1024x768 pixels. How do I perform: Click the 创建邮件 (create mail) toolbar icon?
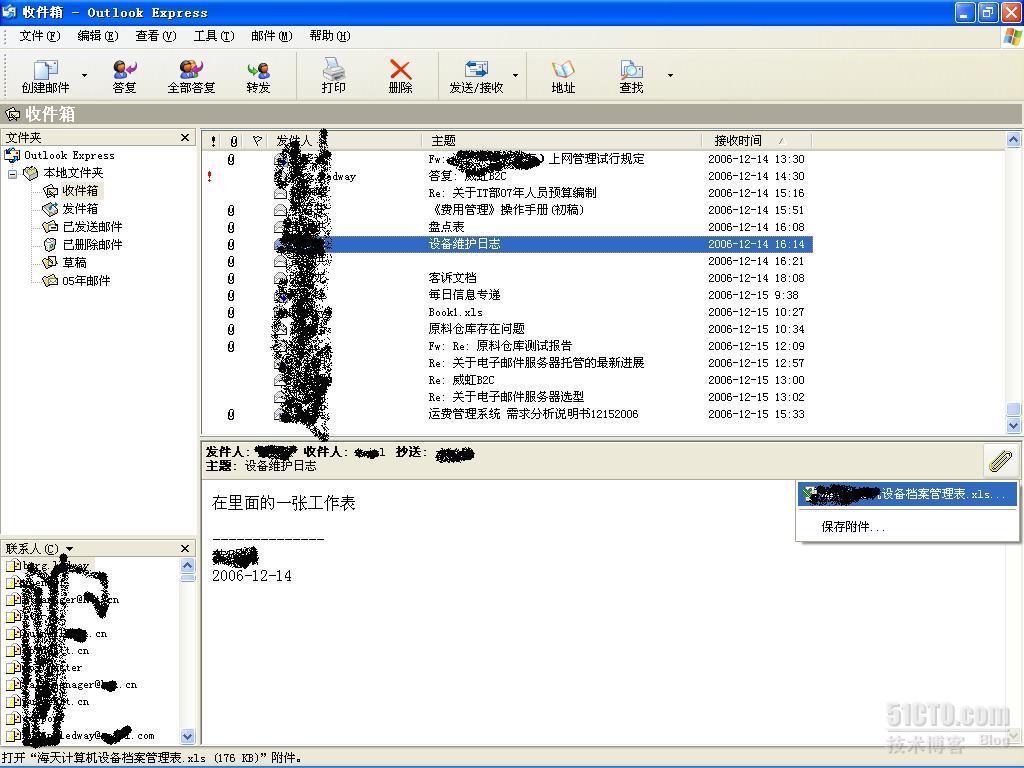coord(45,76)
